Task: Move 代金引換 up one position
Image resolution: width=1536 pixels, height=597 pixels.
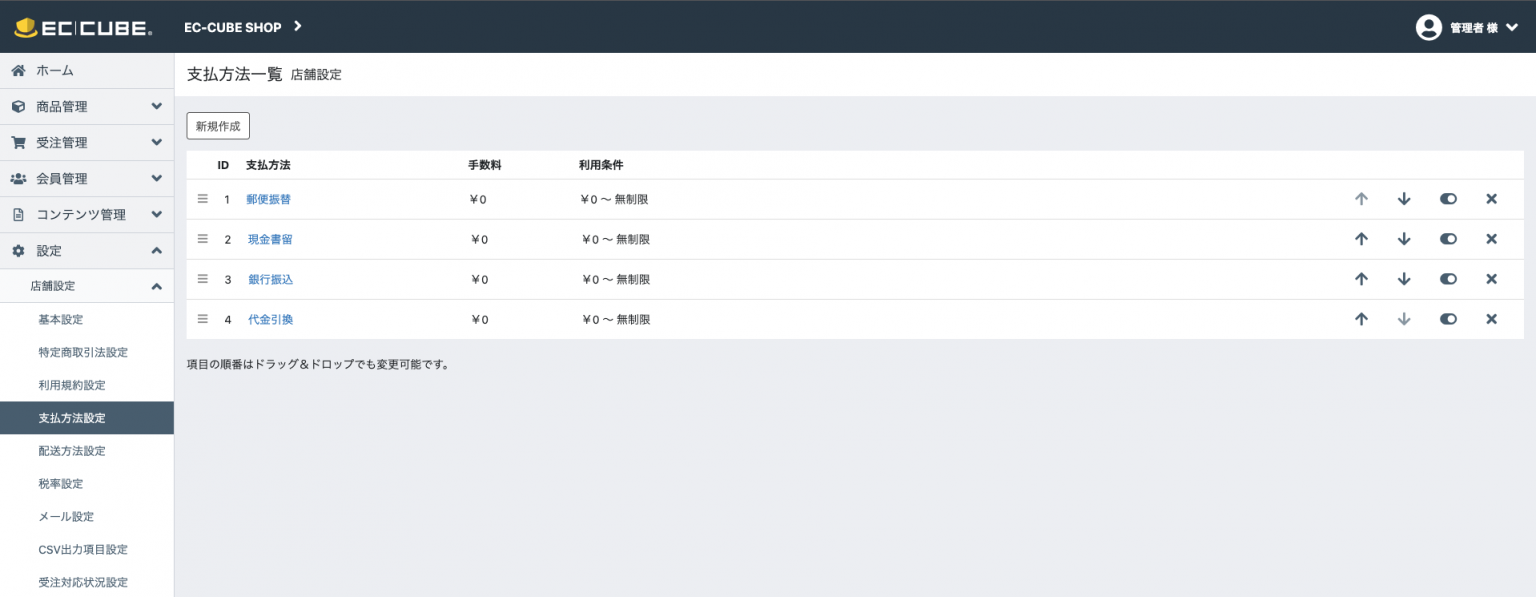Action: (1361, 319)
